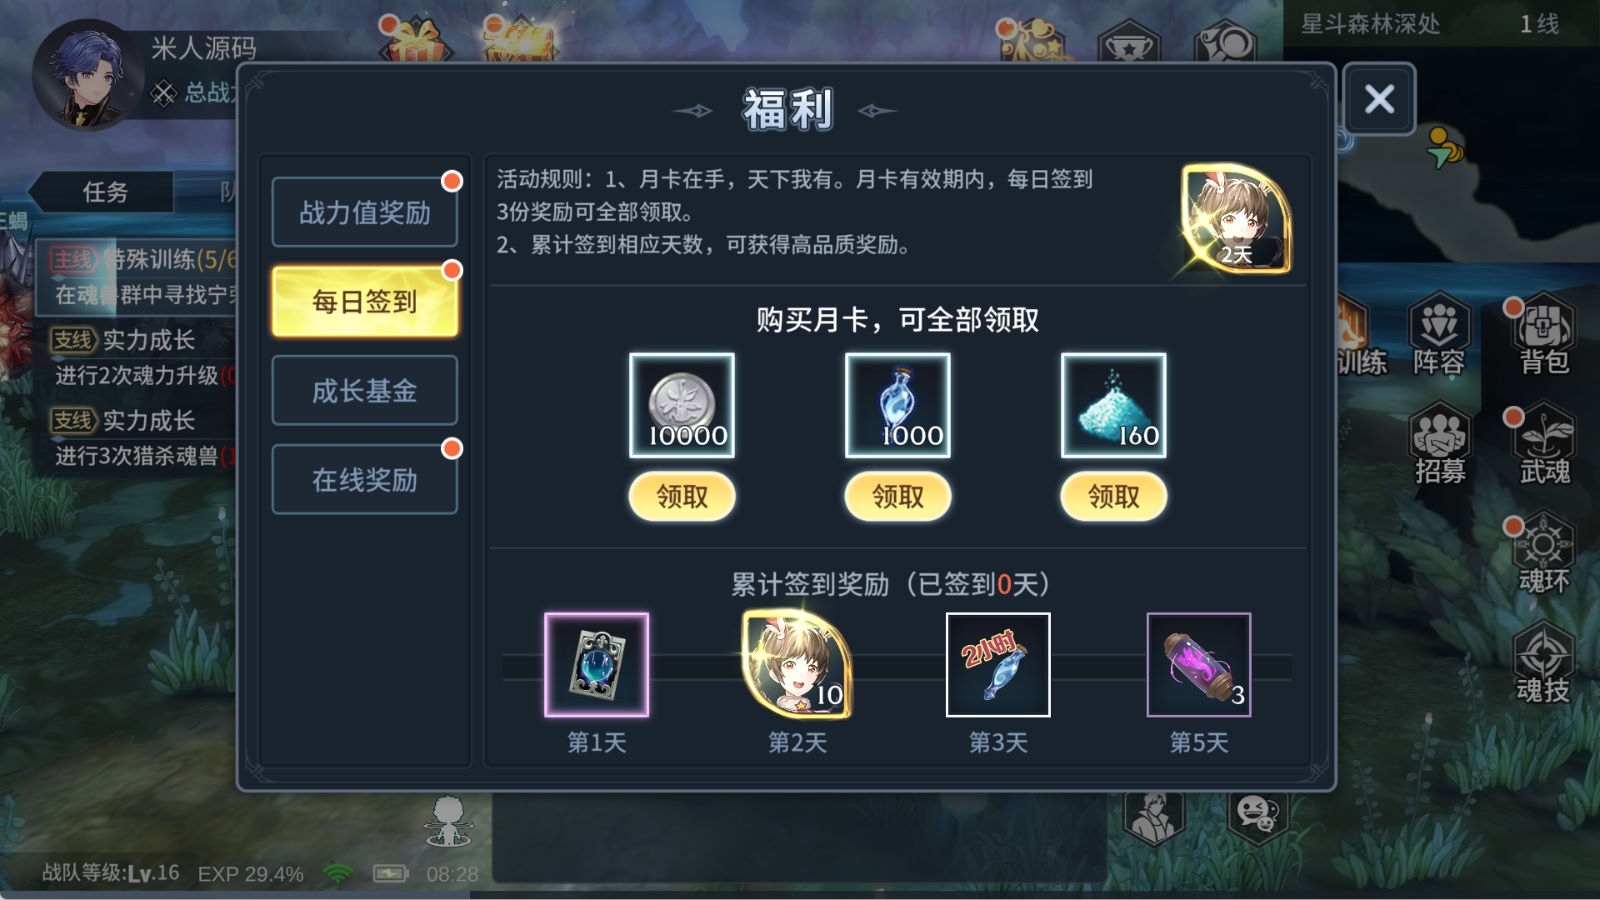Click the silver coin 10000 reward icon

point(682,405)
